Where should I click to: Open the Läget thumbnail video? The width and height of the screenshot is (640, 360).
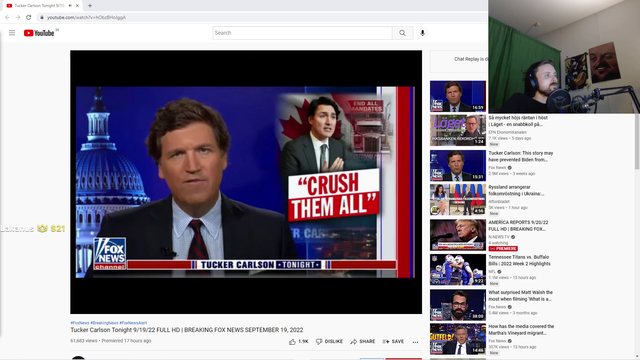pyautogui.click(x=458, y=130)
